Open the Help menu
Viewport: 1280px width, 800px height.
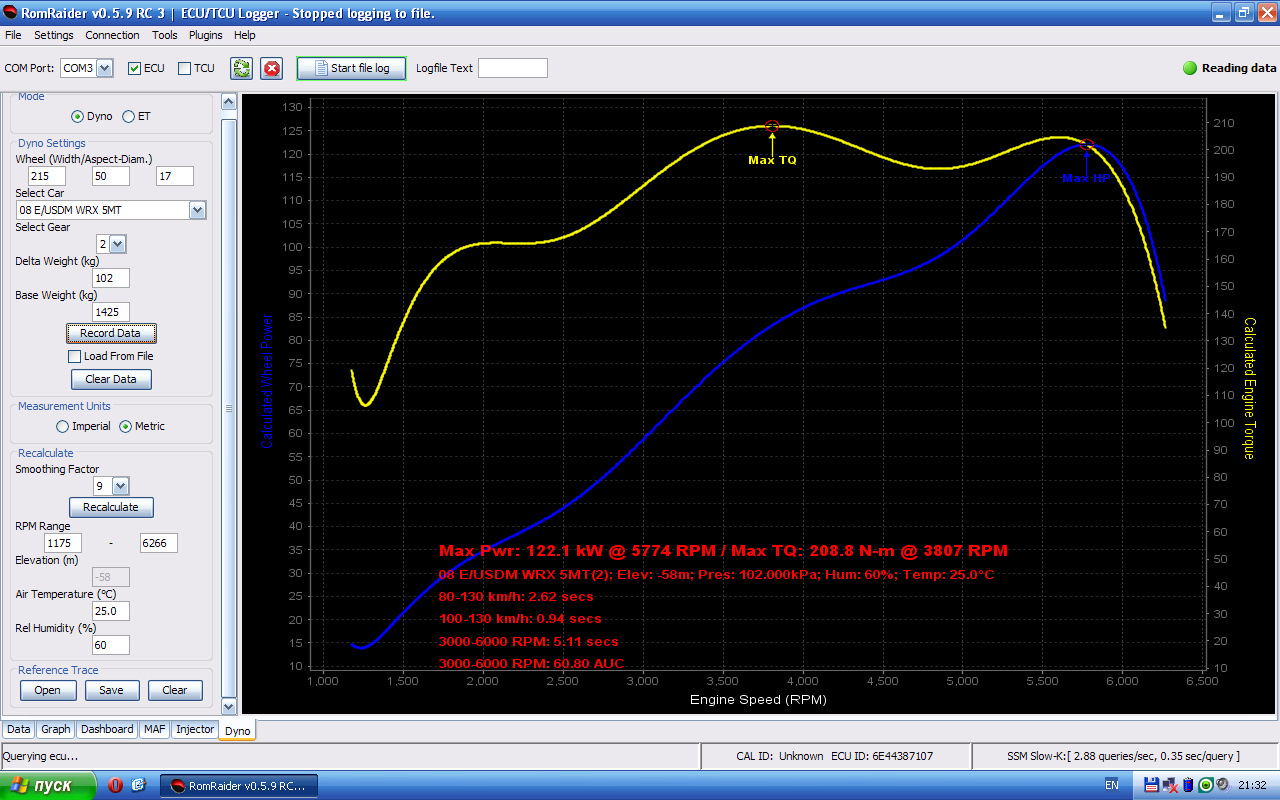tap(245, 35)
